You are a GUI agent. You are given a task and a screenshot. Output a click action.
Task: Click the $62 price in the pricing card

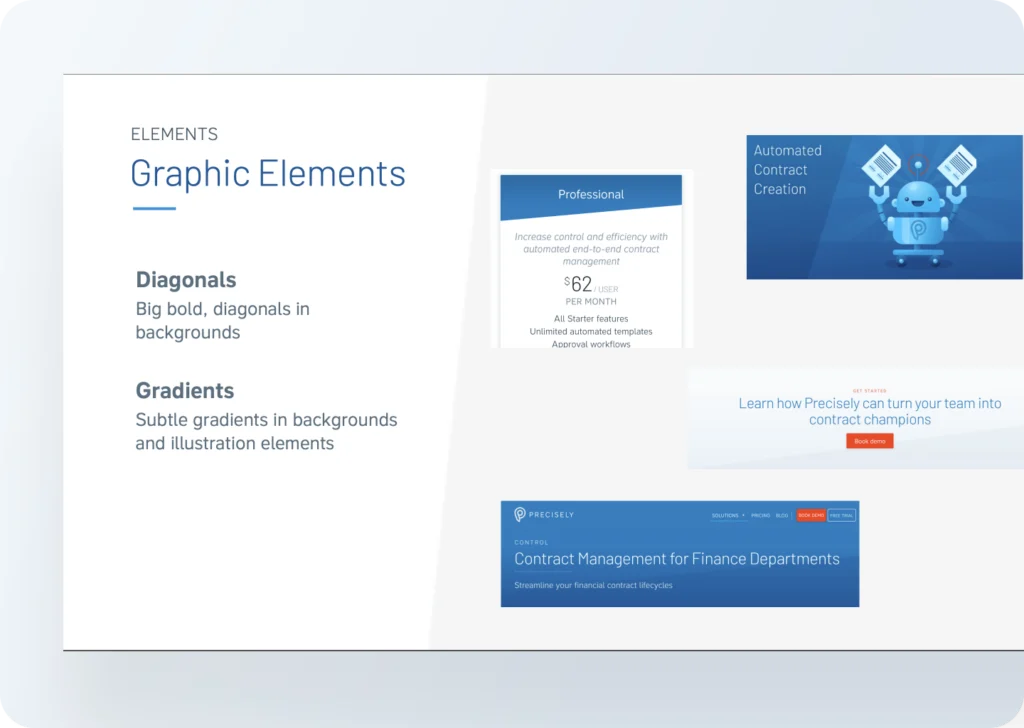click(579, 284)
